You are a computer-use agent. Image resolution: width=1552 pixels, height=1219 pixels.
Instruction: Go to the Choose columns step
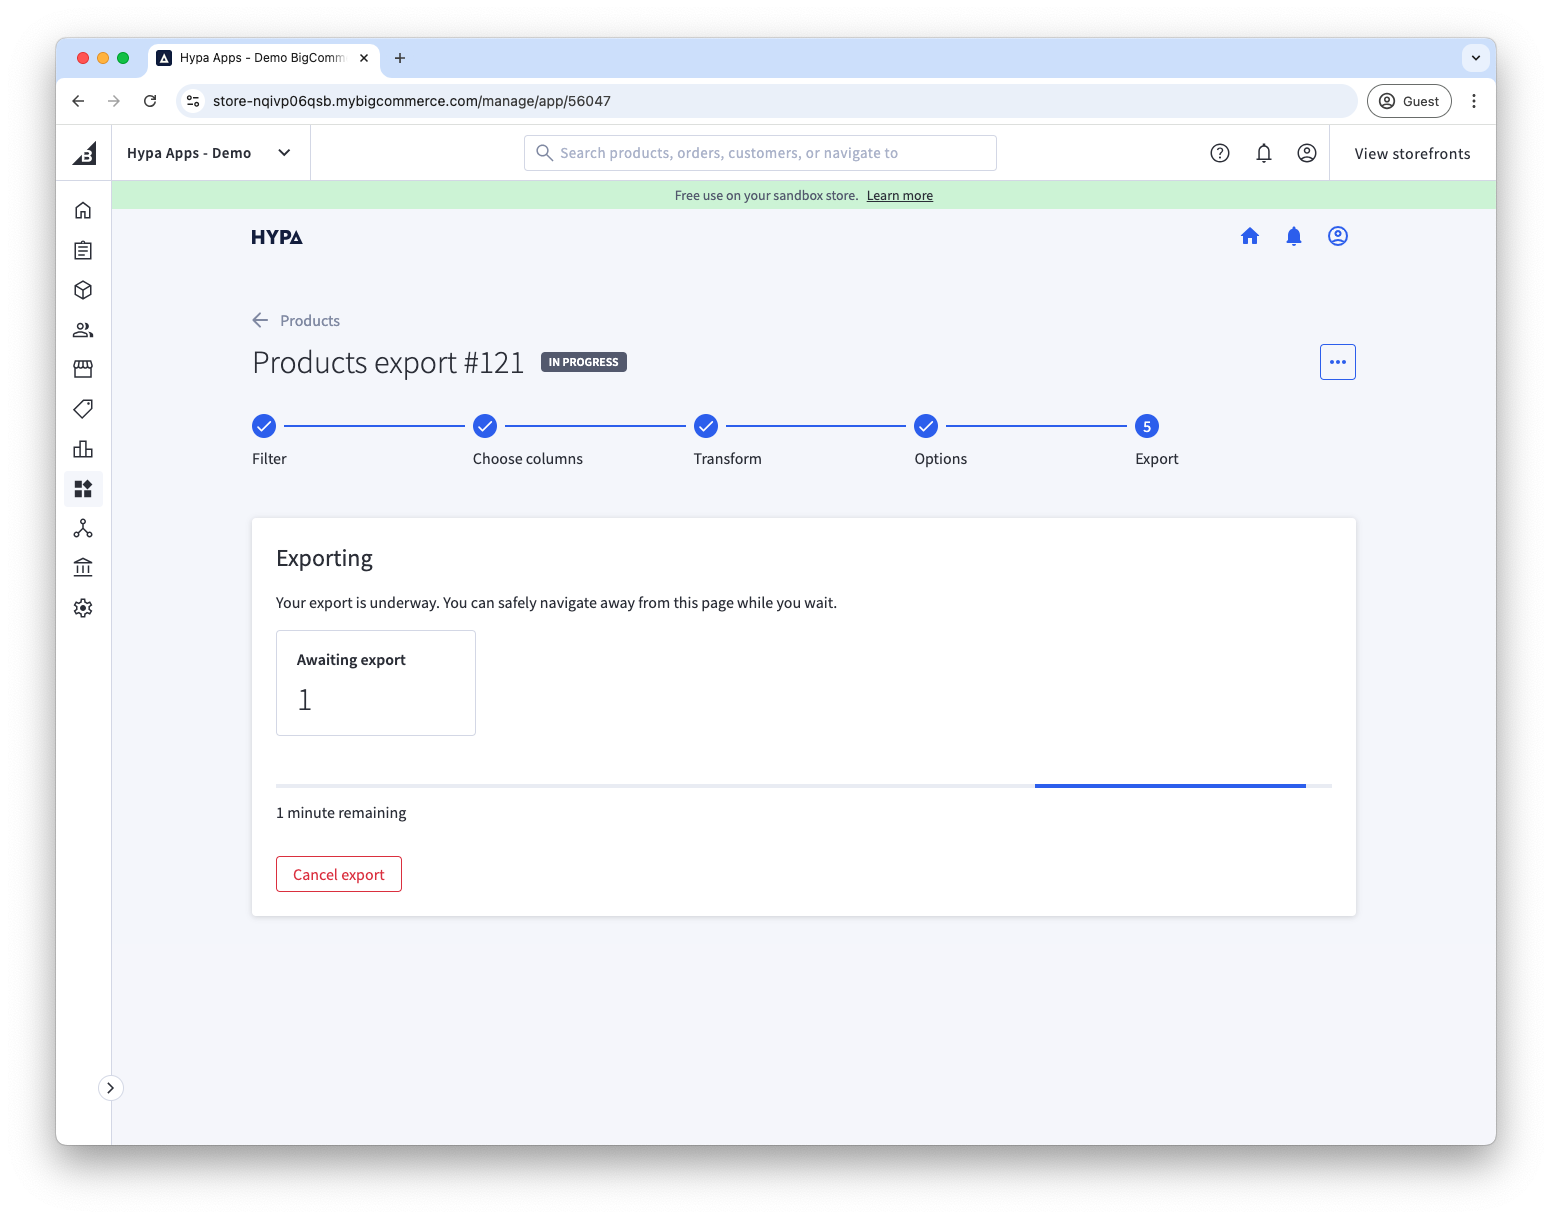pos(485,427)
